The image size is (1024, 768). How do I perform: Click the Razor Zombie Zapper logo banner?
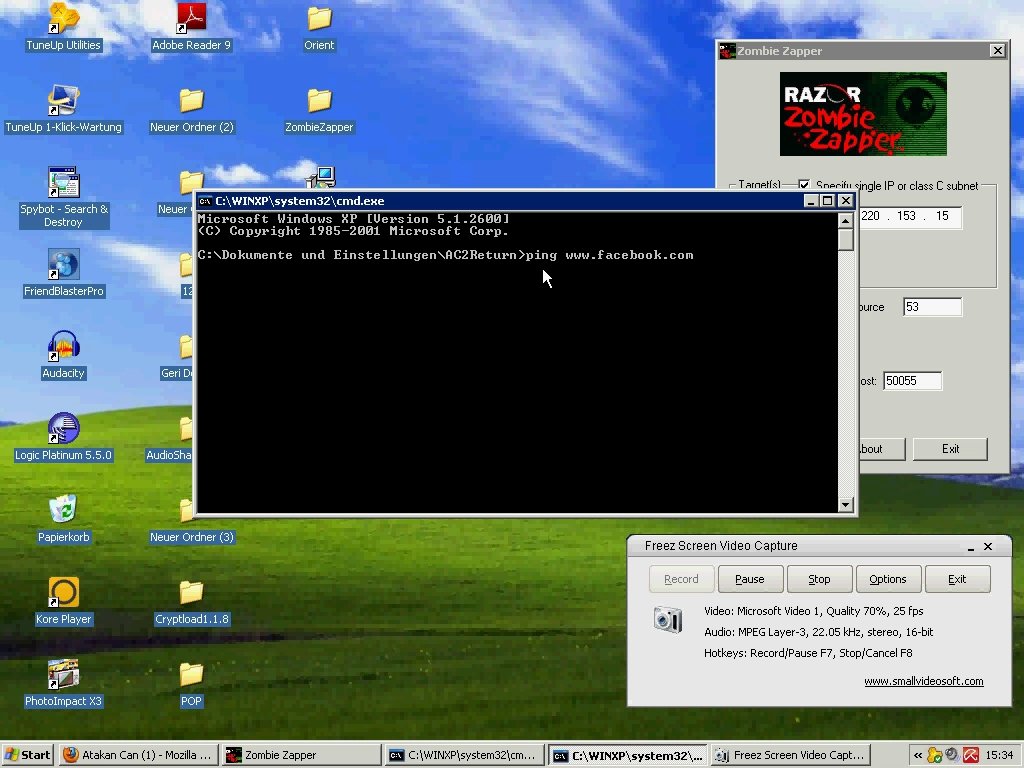(x=863, y=114)
